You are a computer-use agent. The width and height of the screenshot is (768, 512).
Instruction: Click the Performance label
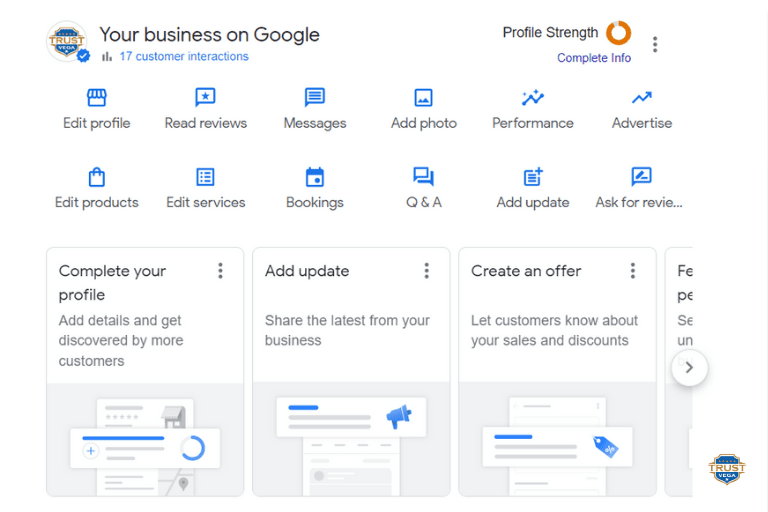tap(533, 123)
